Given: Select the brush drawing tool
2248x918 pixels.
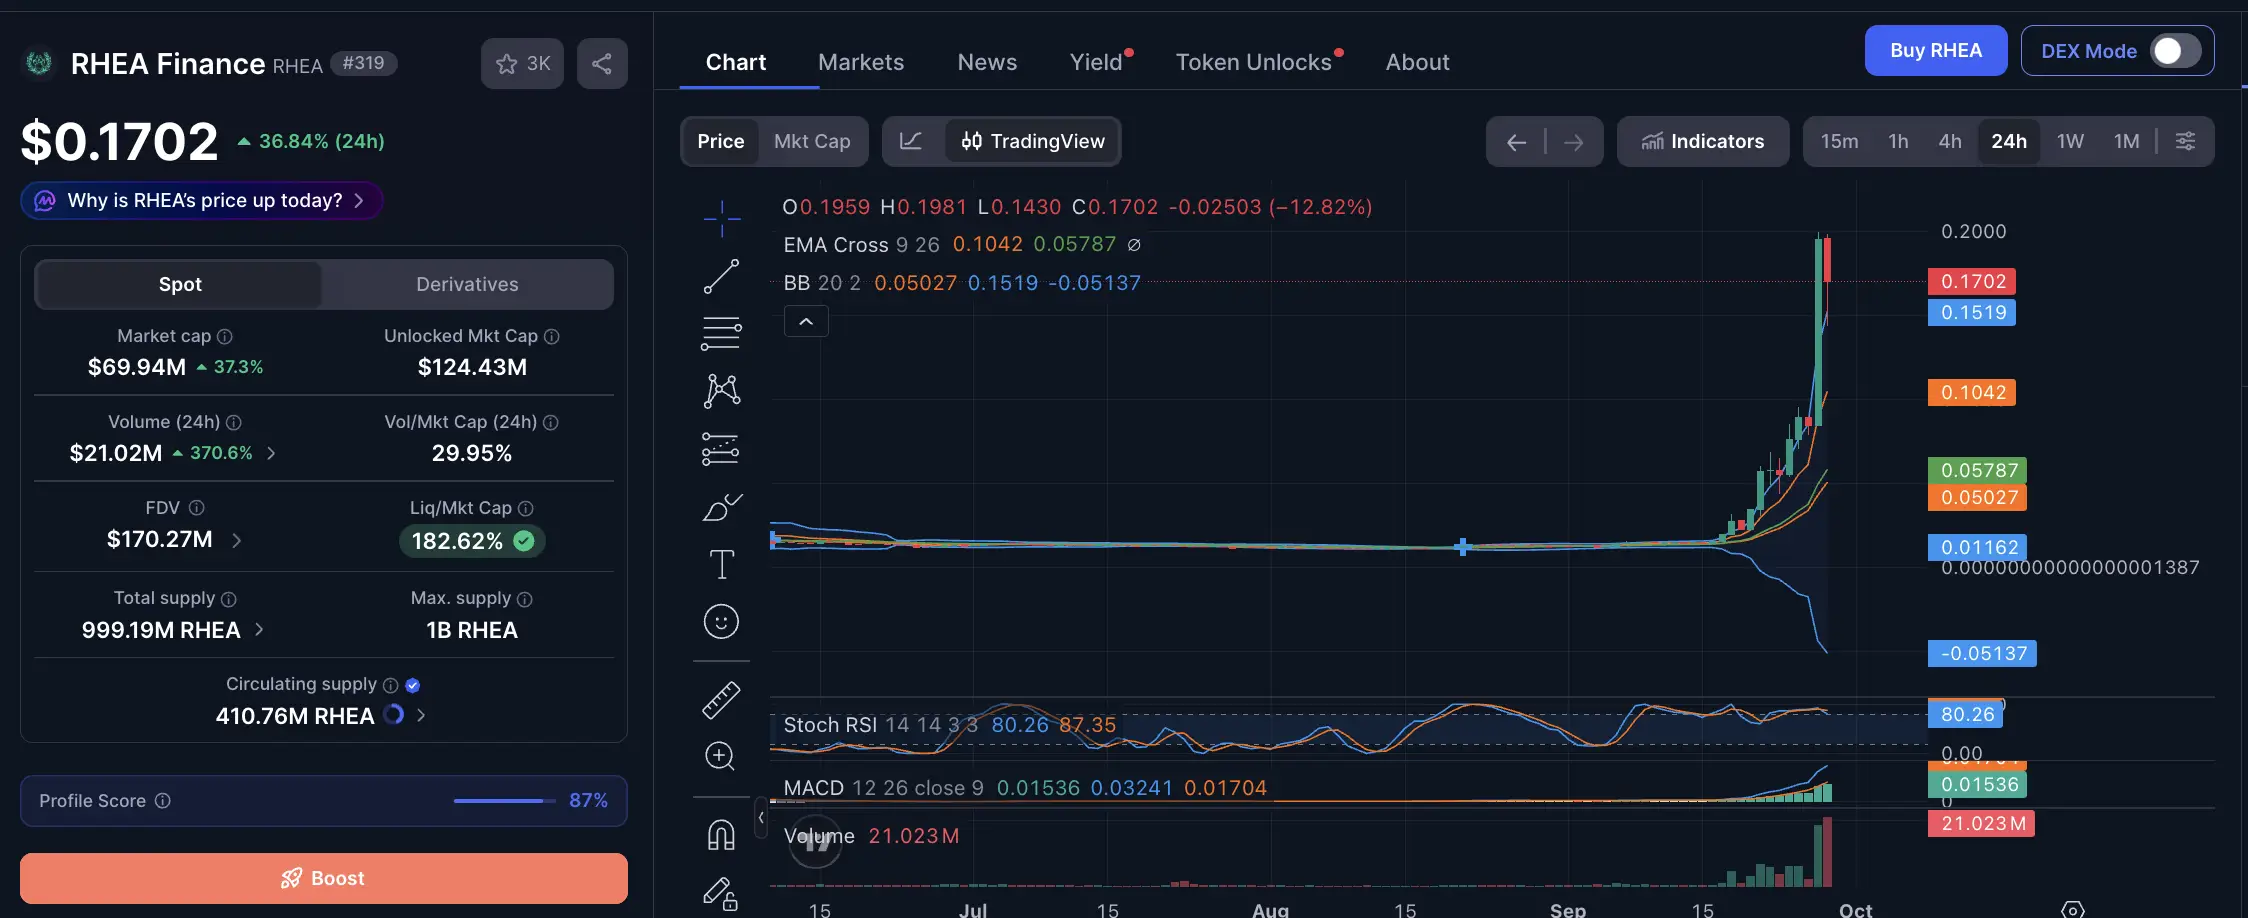Looking at the screenshot, I should [721, 507].
